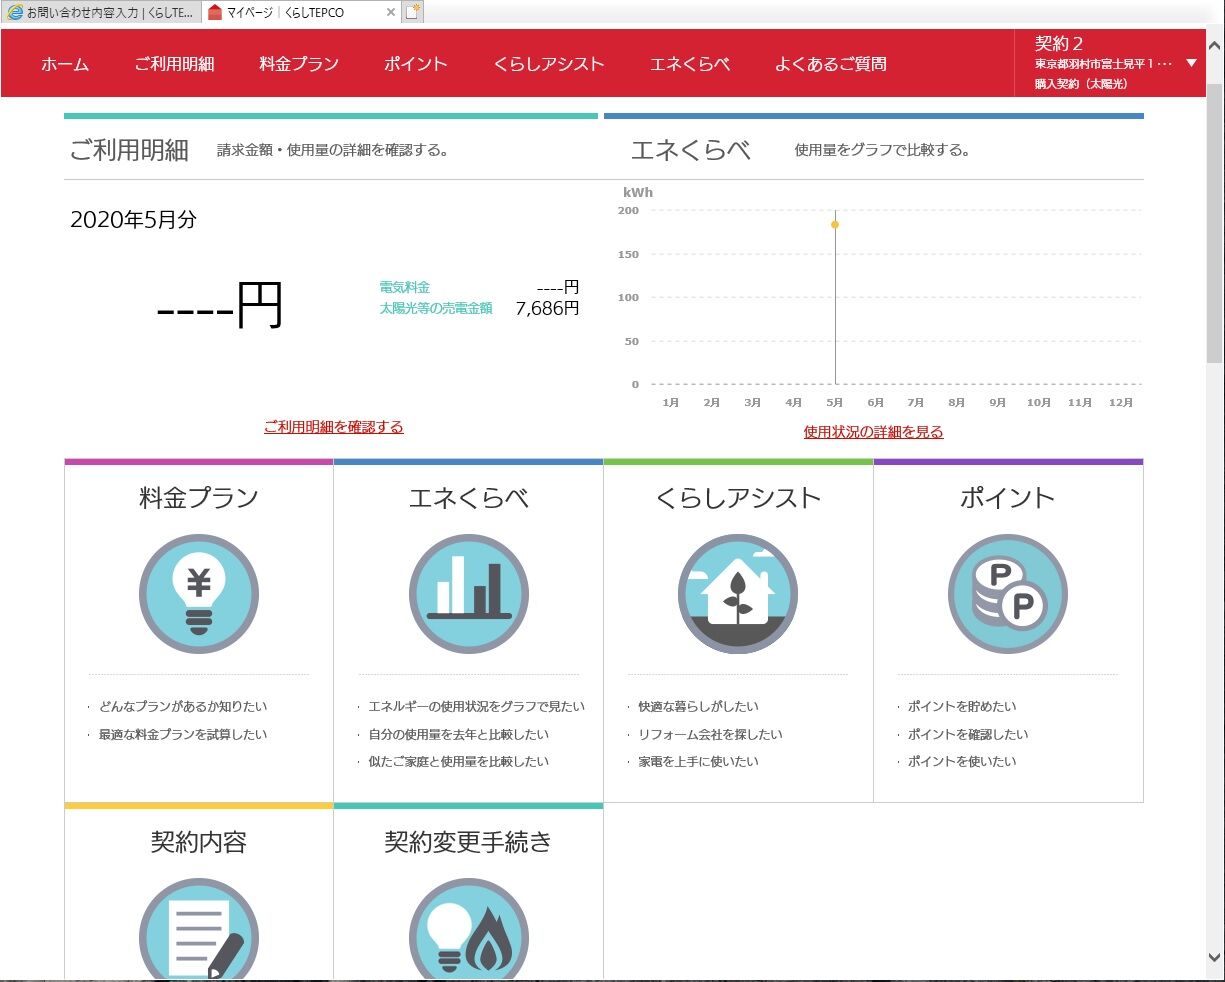The image size is (1225, 982).
Task: Click the 7,686円 solar sales amount
Action: coord(547,309)
